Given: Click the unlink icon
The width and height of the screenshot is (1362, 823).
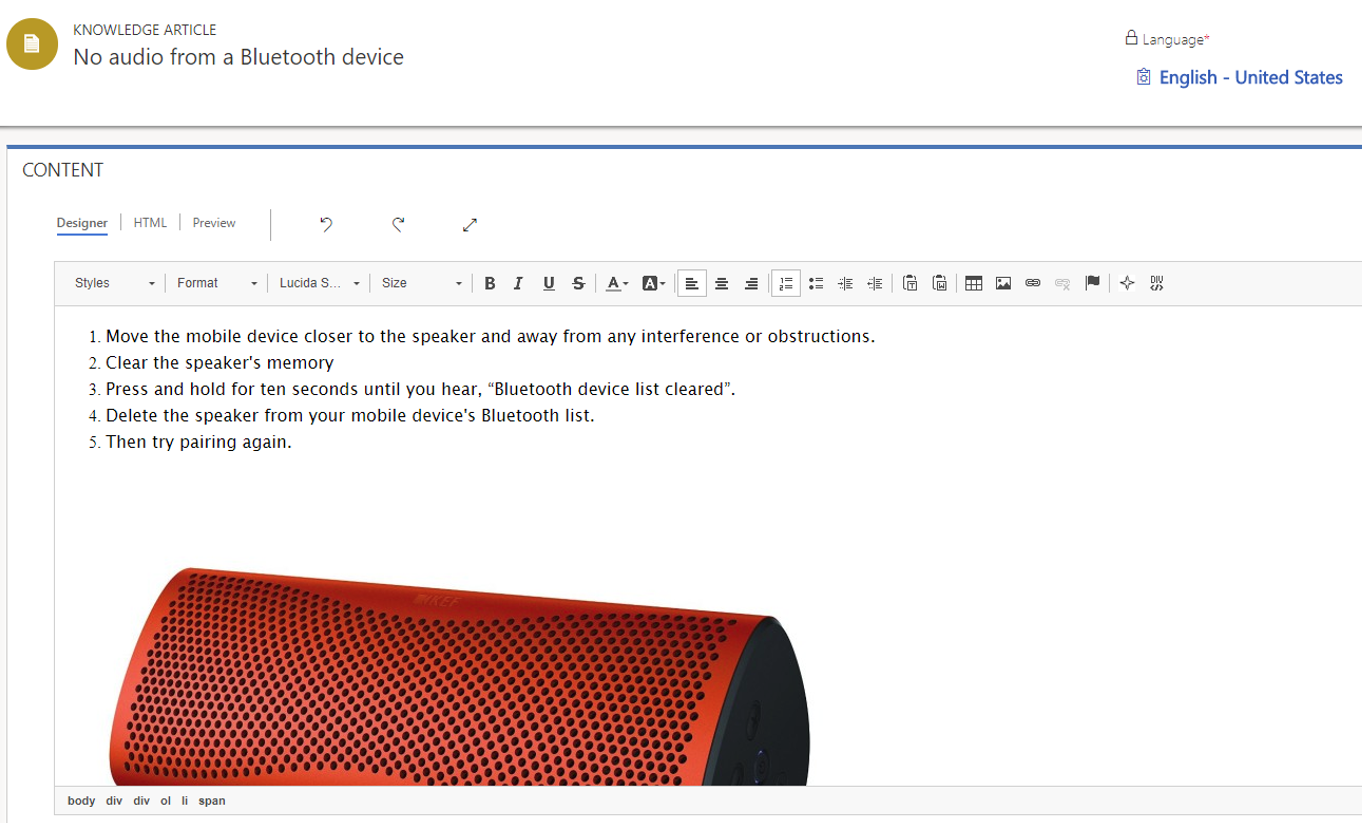Looking at the screenshot, I should pos(1063,284).
